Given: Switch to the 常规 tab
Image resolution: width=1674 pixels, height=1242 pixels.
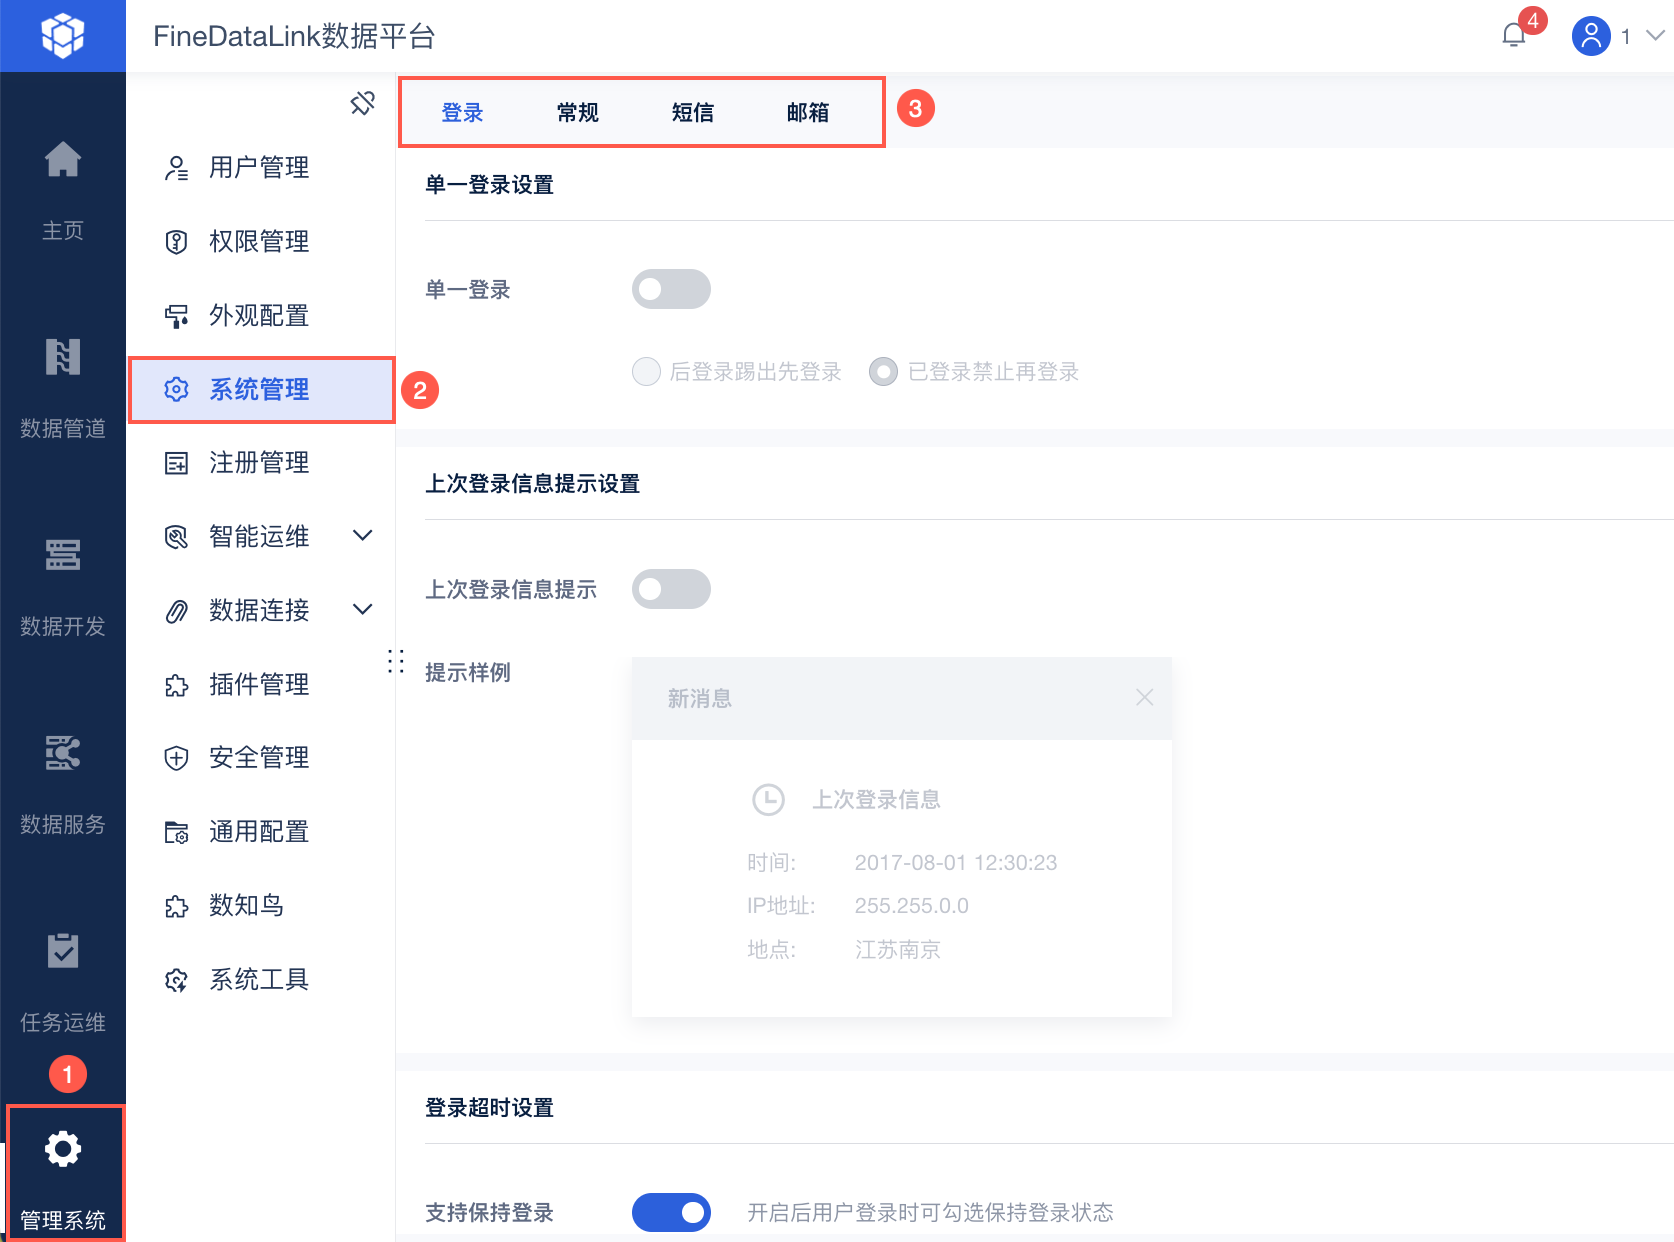Looking at the screenshot, I should pyautogui.click(x=578, y=113).
